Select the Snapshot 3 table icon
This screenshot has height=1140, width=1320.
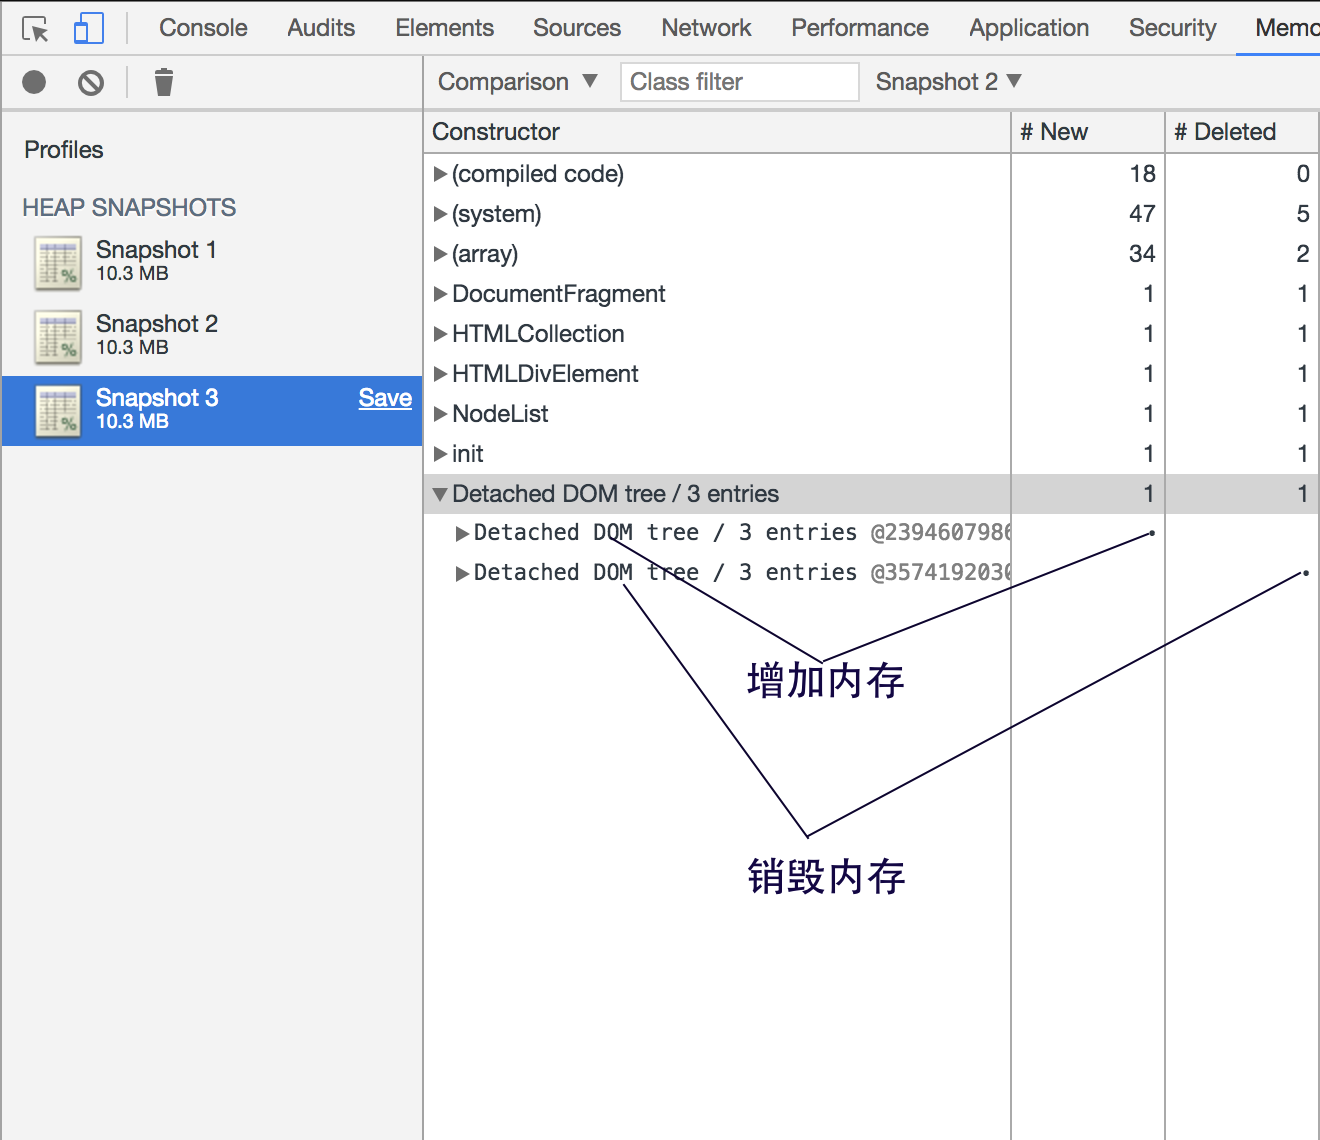(x=58, y=411)
